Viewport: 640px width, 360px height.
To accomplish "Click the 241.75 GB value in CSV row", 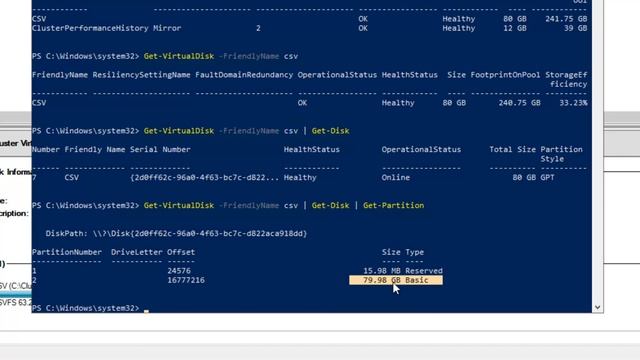I will tap(566, 19).
